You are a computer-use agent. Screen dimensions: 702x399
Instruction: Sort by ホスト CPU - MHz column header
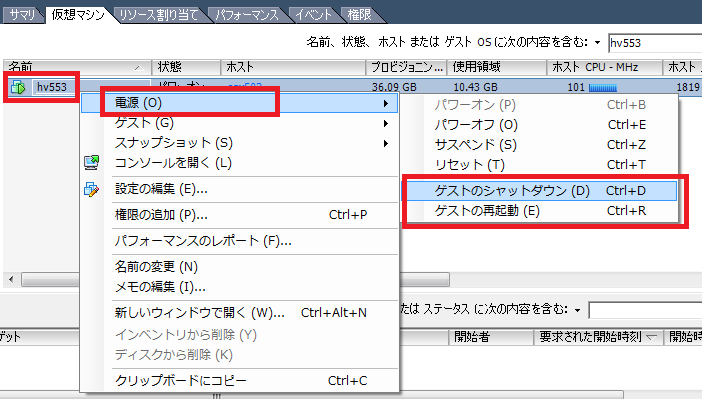(604, 67)
